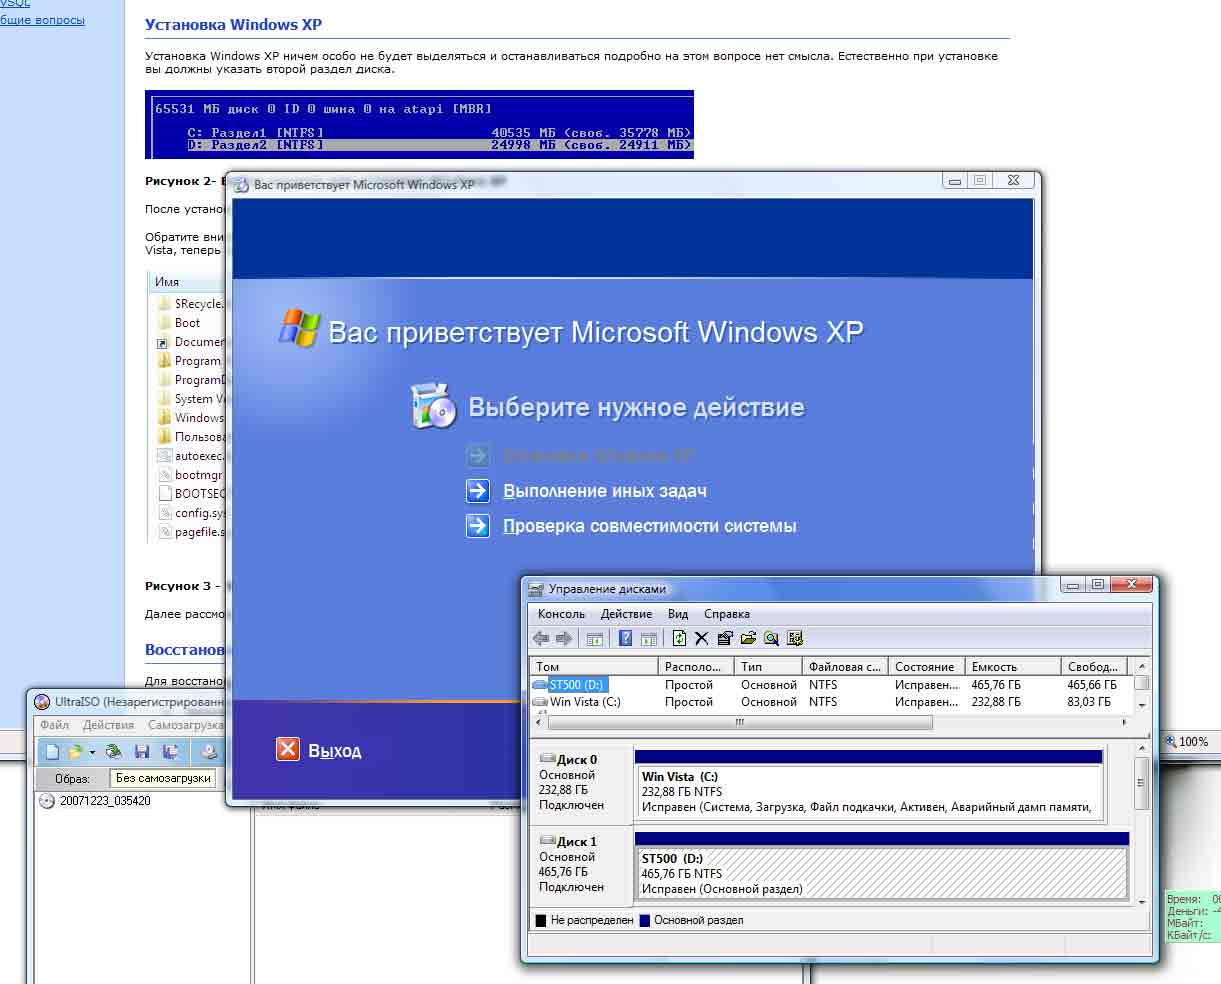
Task: Click "Установка Windows XP" heading on webpage
Action: 233,24
